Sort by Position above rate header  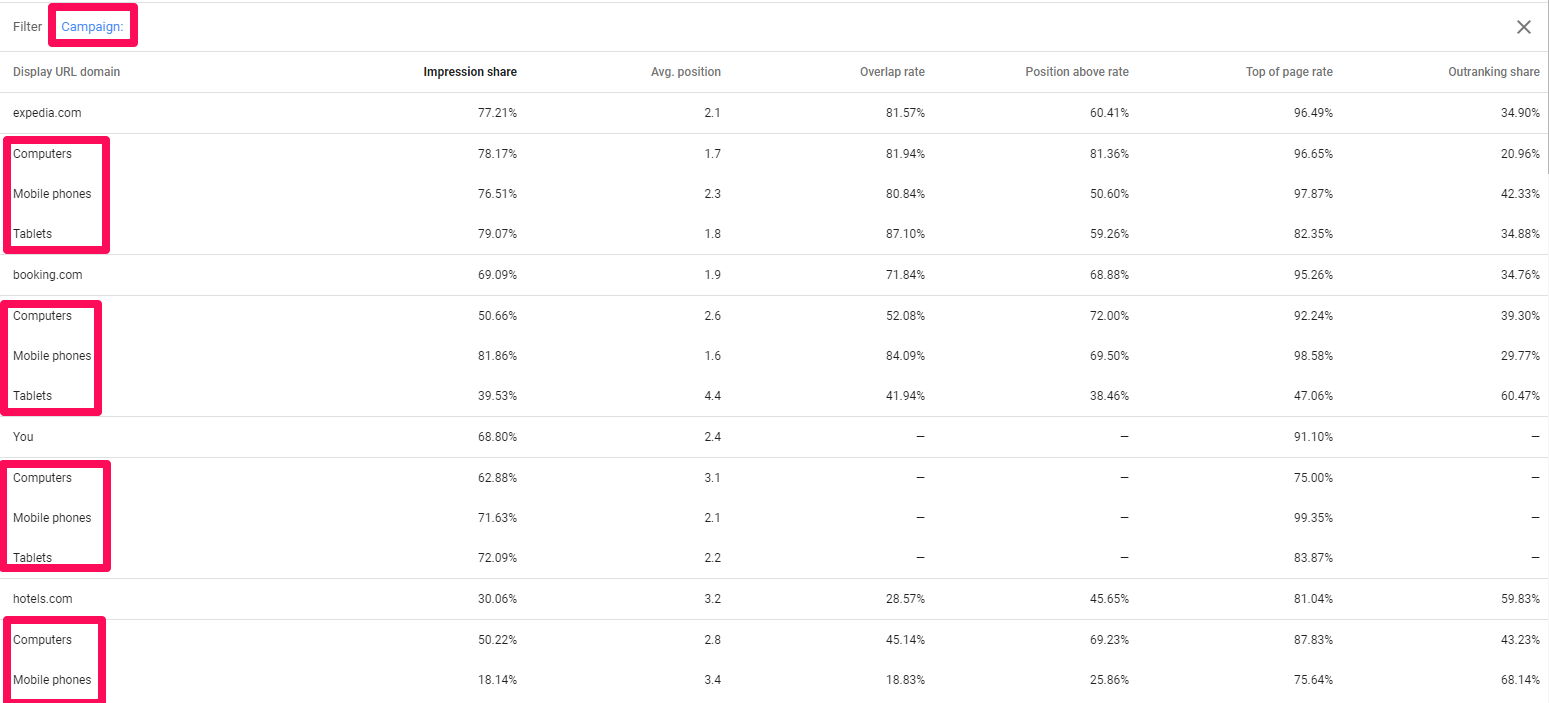(1077, 72)
